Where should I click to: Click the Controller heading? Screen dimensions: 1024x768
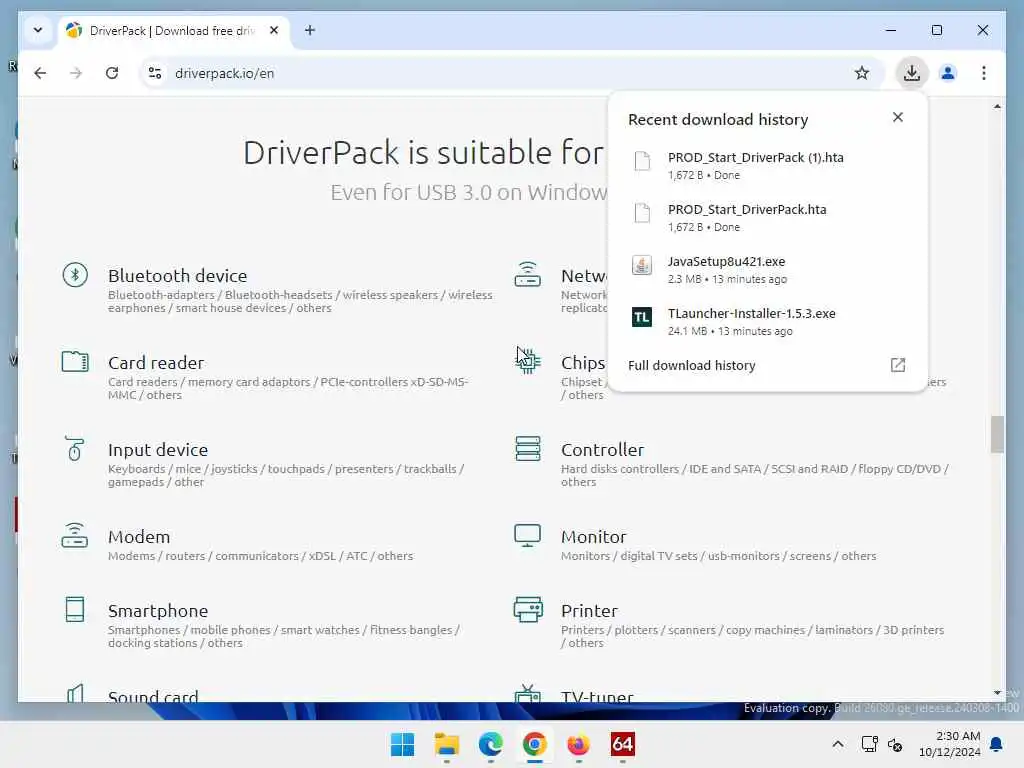(603, 449)
